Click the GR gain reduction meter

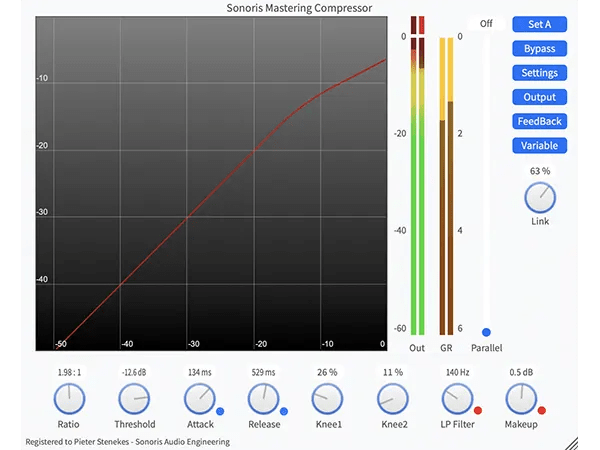tap(447, 186)
